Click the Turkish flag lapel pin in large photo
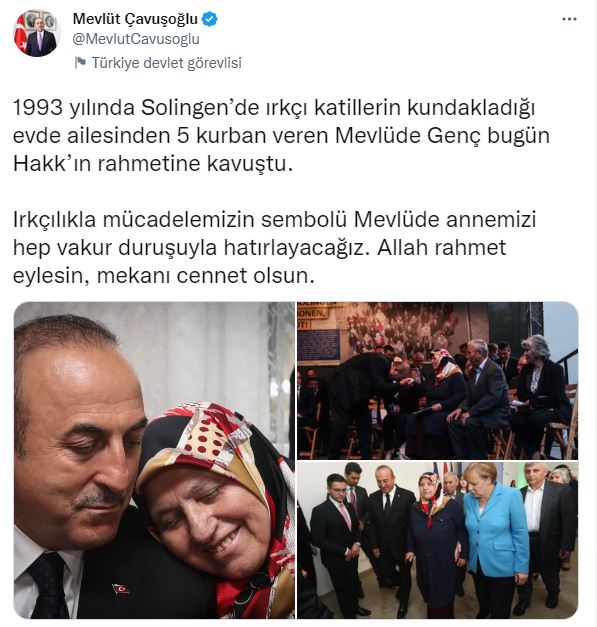 [121, 589]
